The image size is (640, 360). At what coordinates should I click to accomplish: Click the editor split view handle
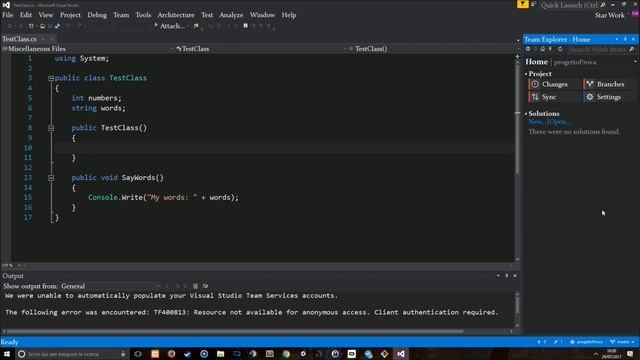tap(517, 57)
